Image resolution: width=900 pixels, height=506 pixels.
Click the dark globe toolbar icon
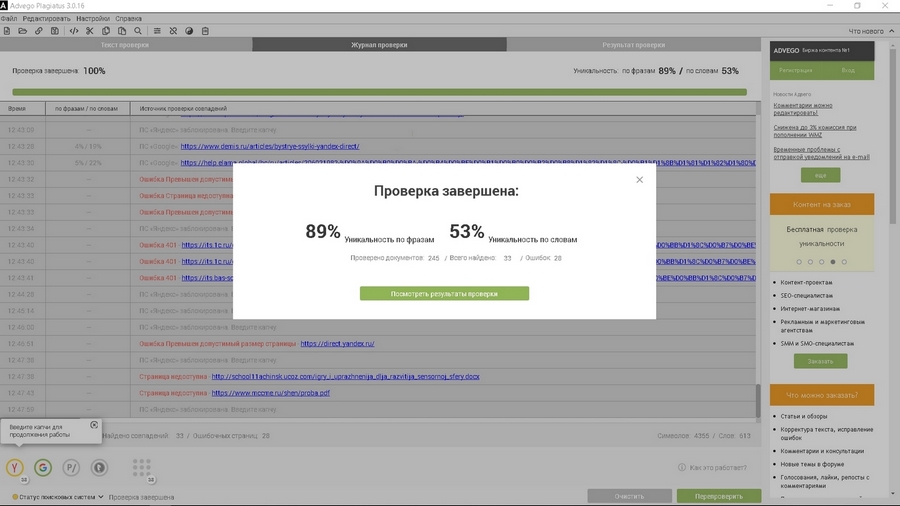189,31
